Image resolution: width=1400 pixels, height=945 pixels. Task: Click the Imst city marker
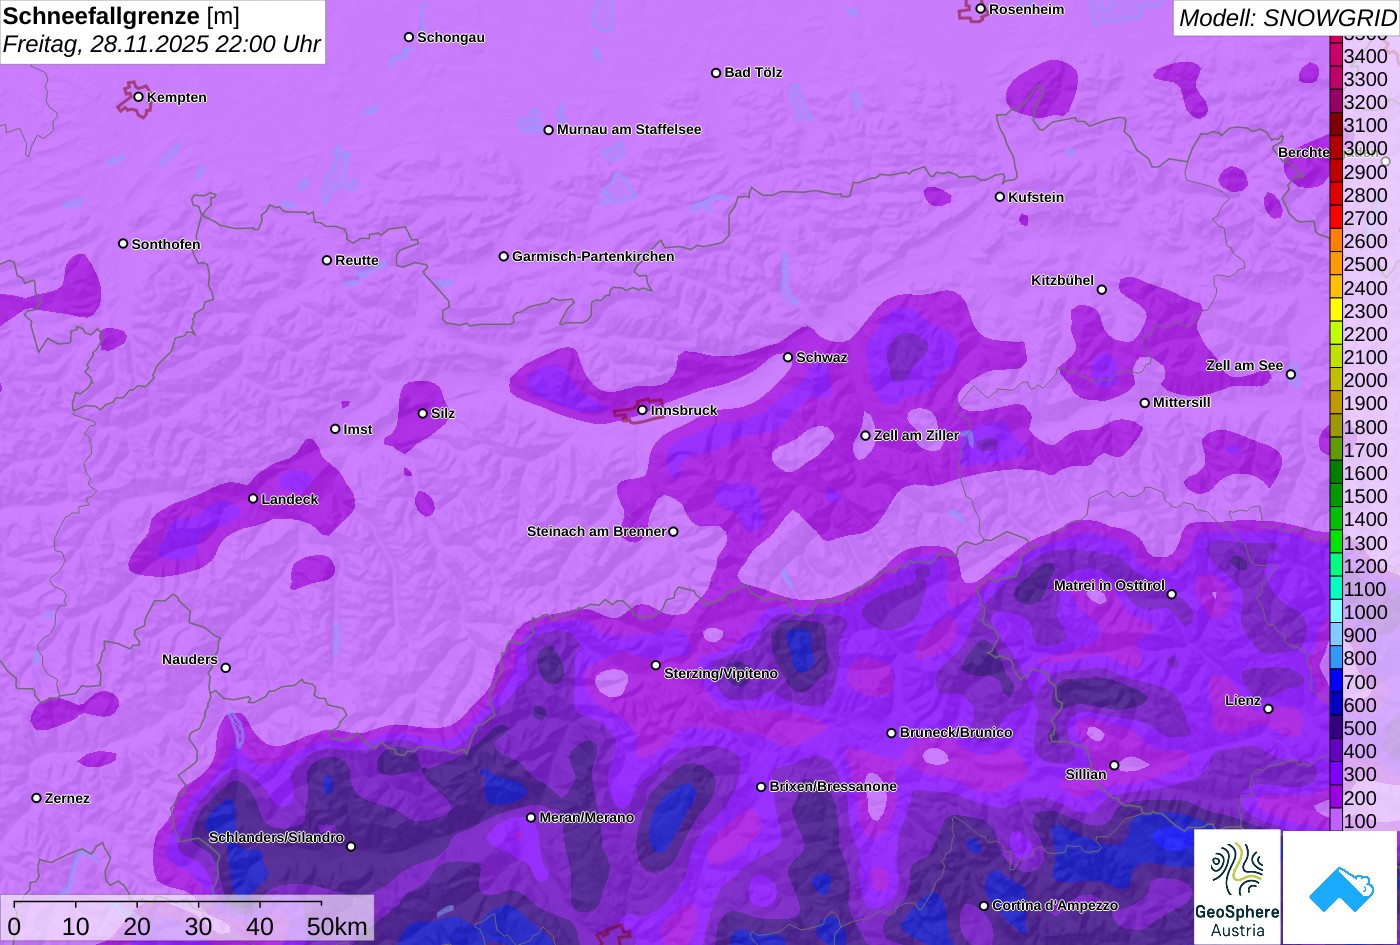335,429
